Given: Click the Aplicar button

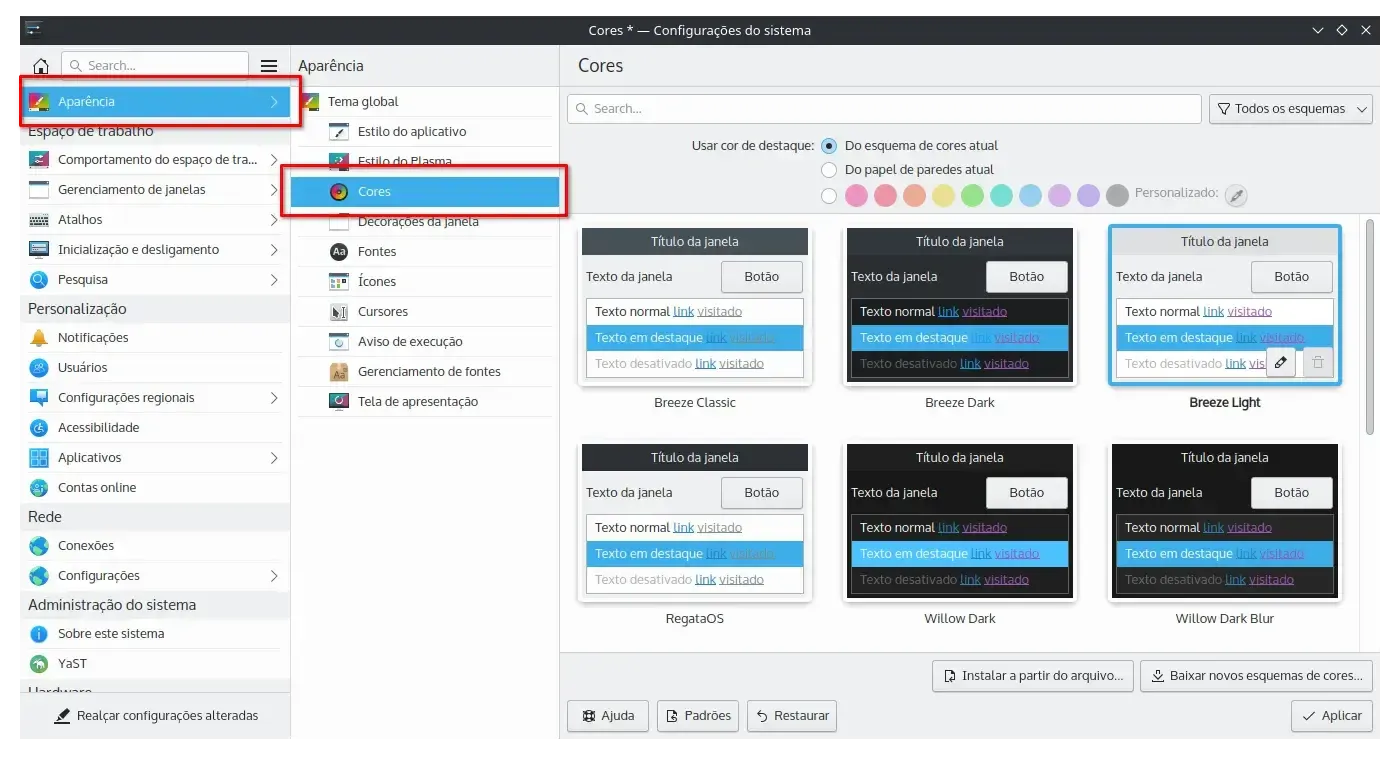Looking at the screenshot, I should tap(1332, 716).
